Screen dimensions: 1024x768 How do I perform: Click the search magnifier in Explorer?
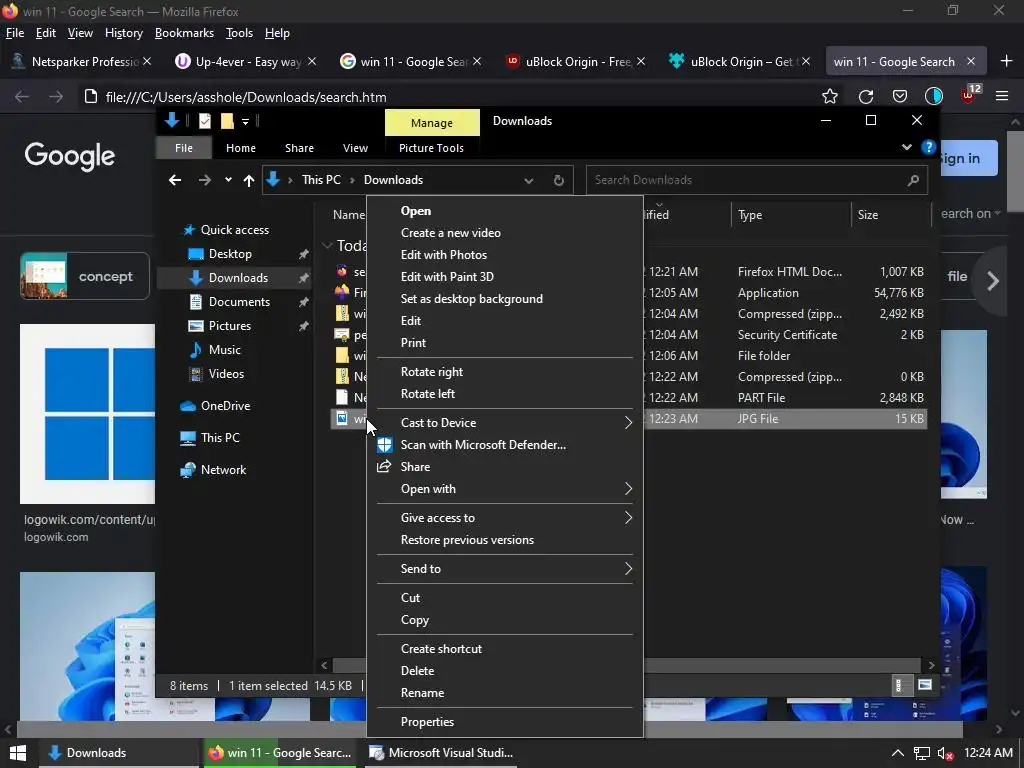point(913,180)
